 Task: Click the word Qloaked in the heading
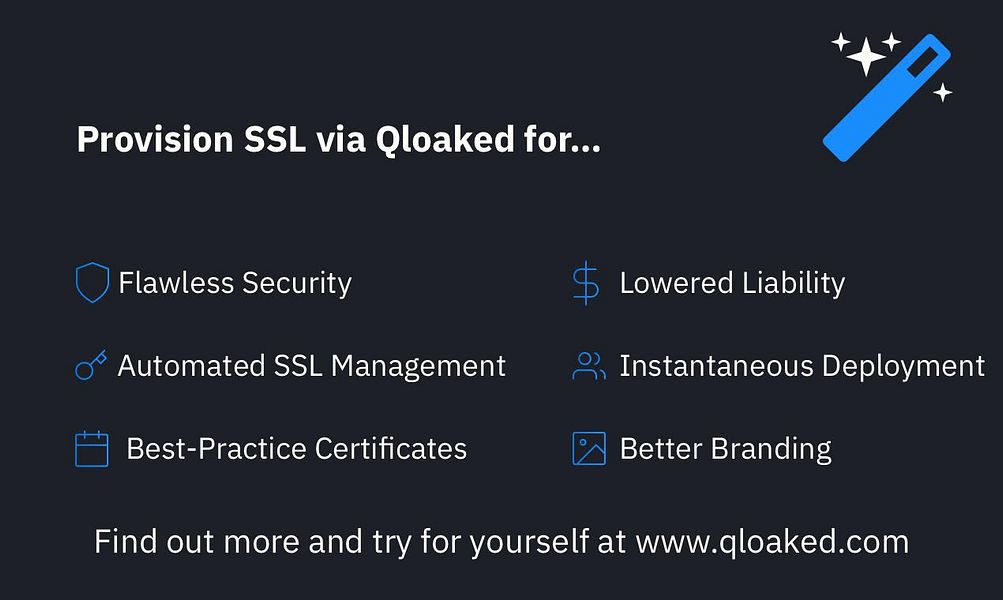445,139
